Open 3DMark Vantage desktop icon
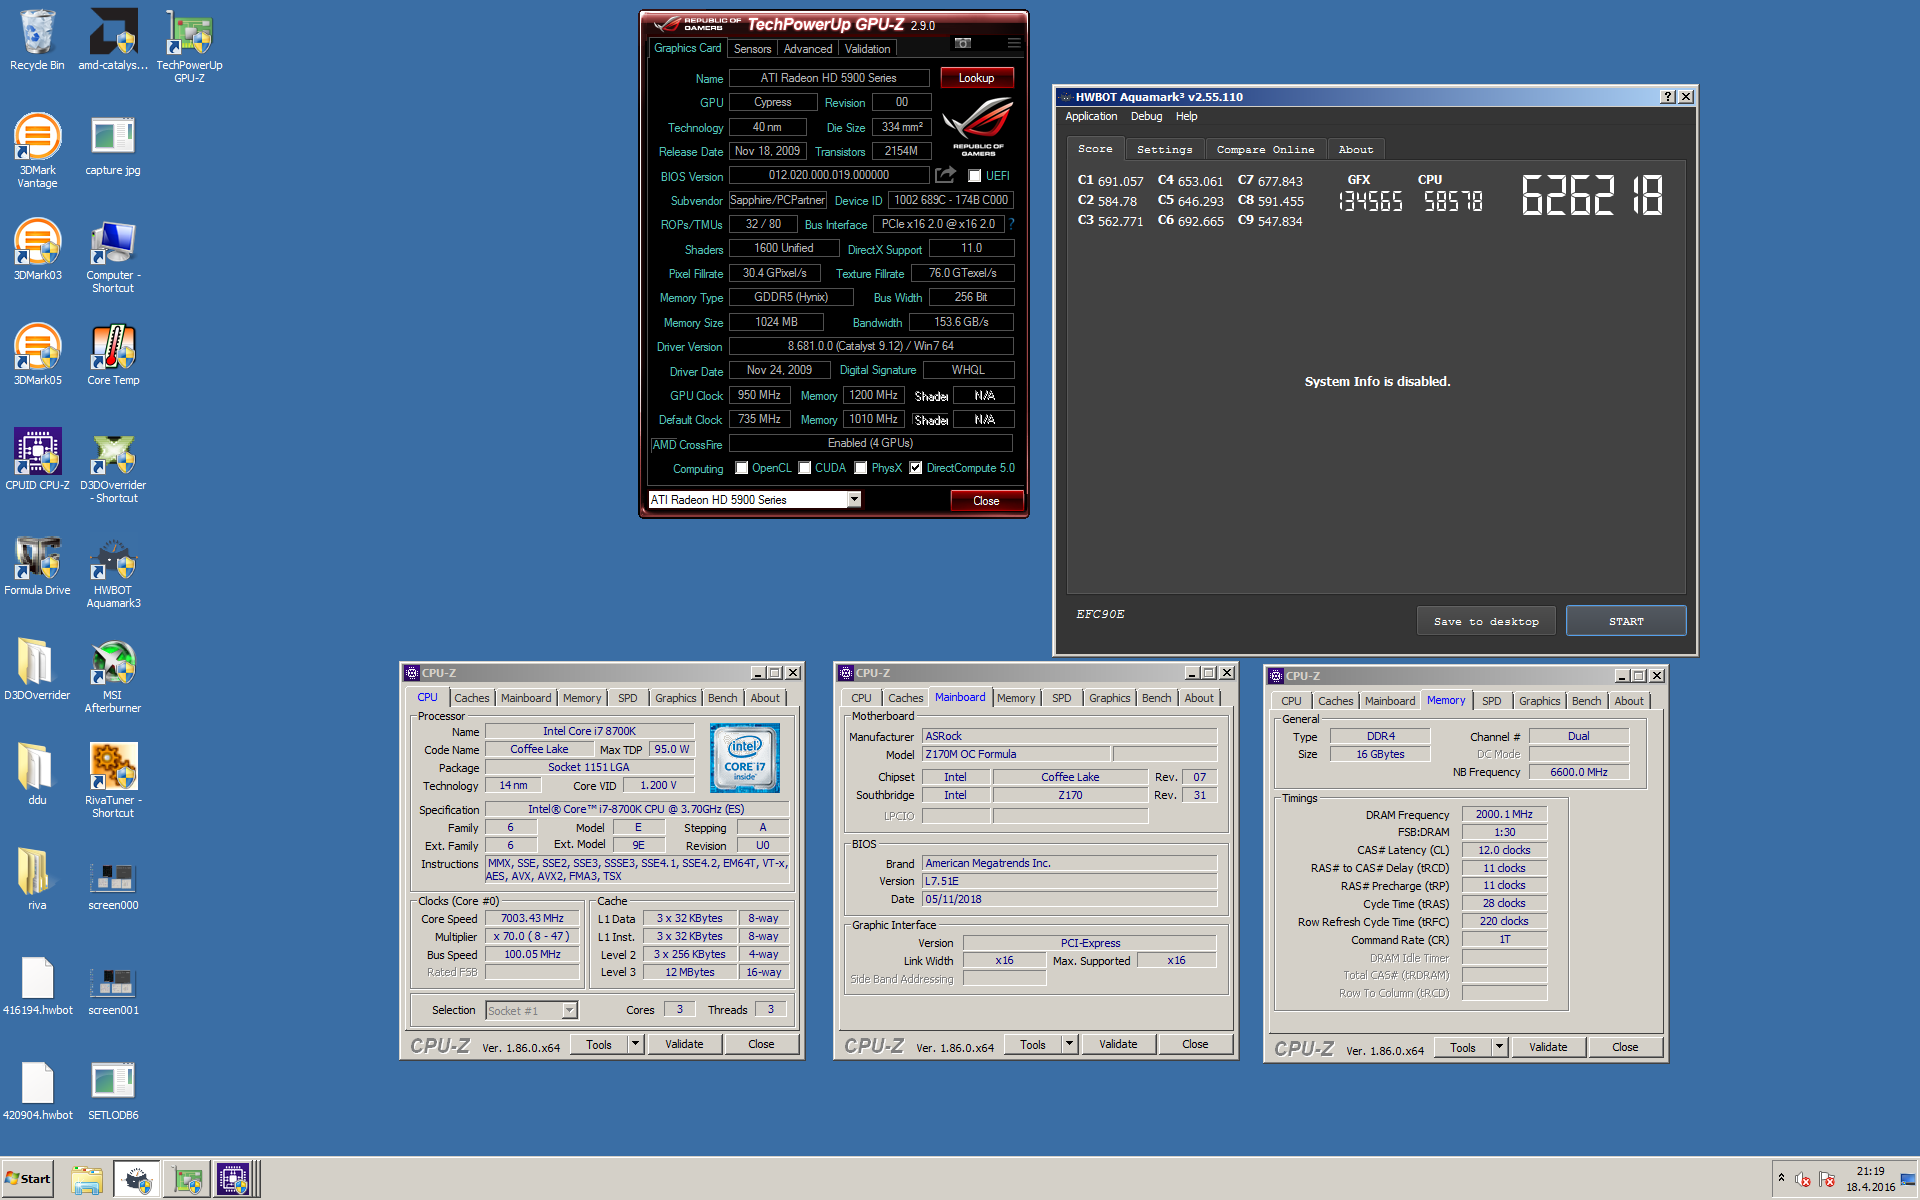The width and height of the screenshot is (1920, 1200). (37, 150)
